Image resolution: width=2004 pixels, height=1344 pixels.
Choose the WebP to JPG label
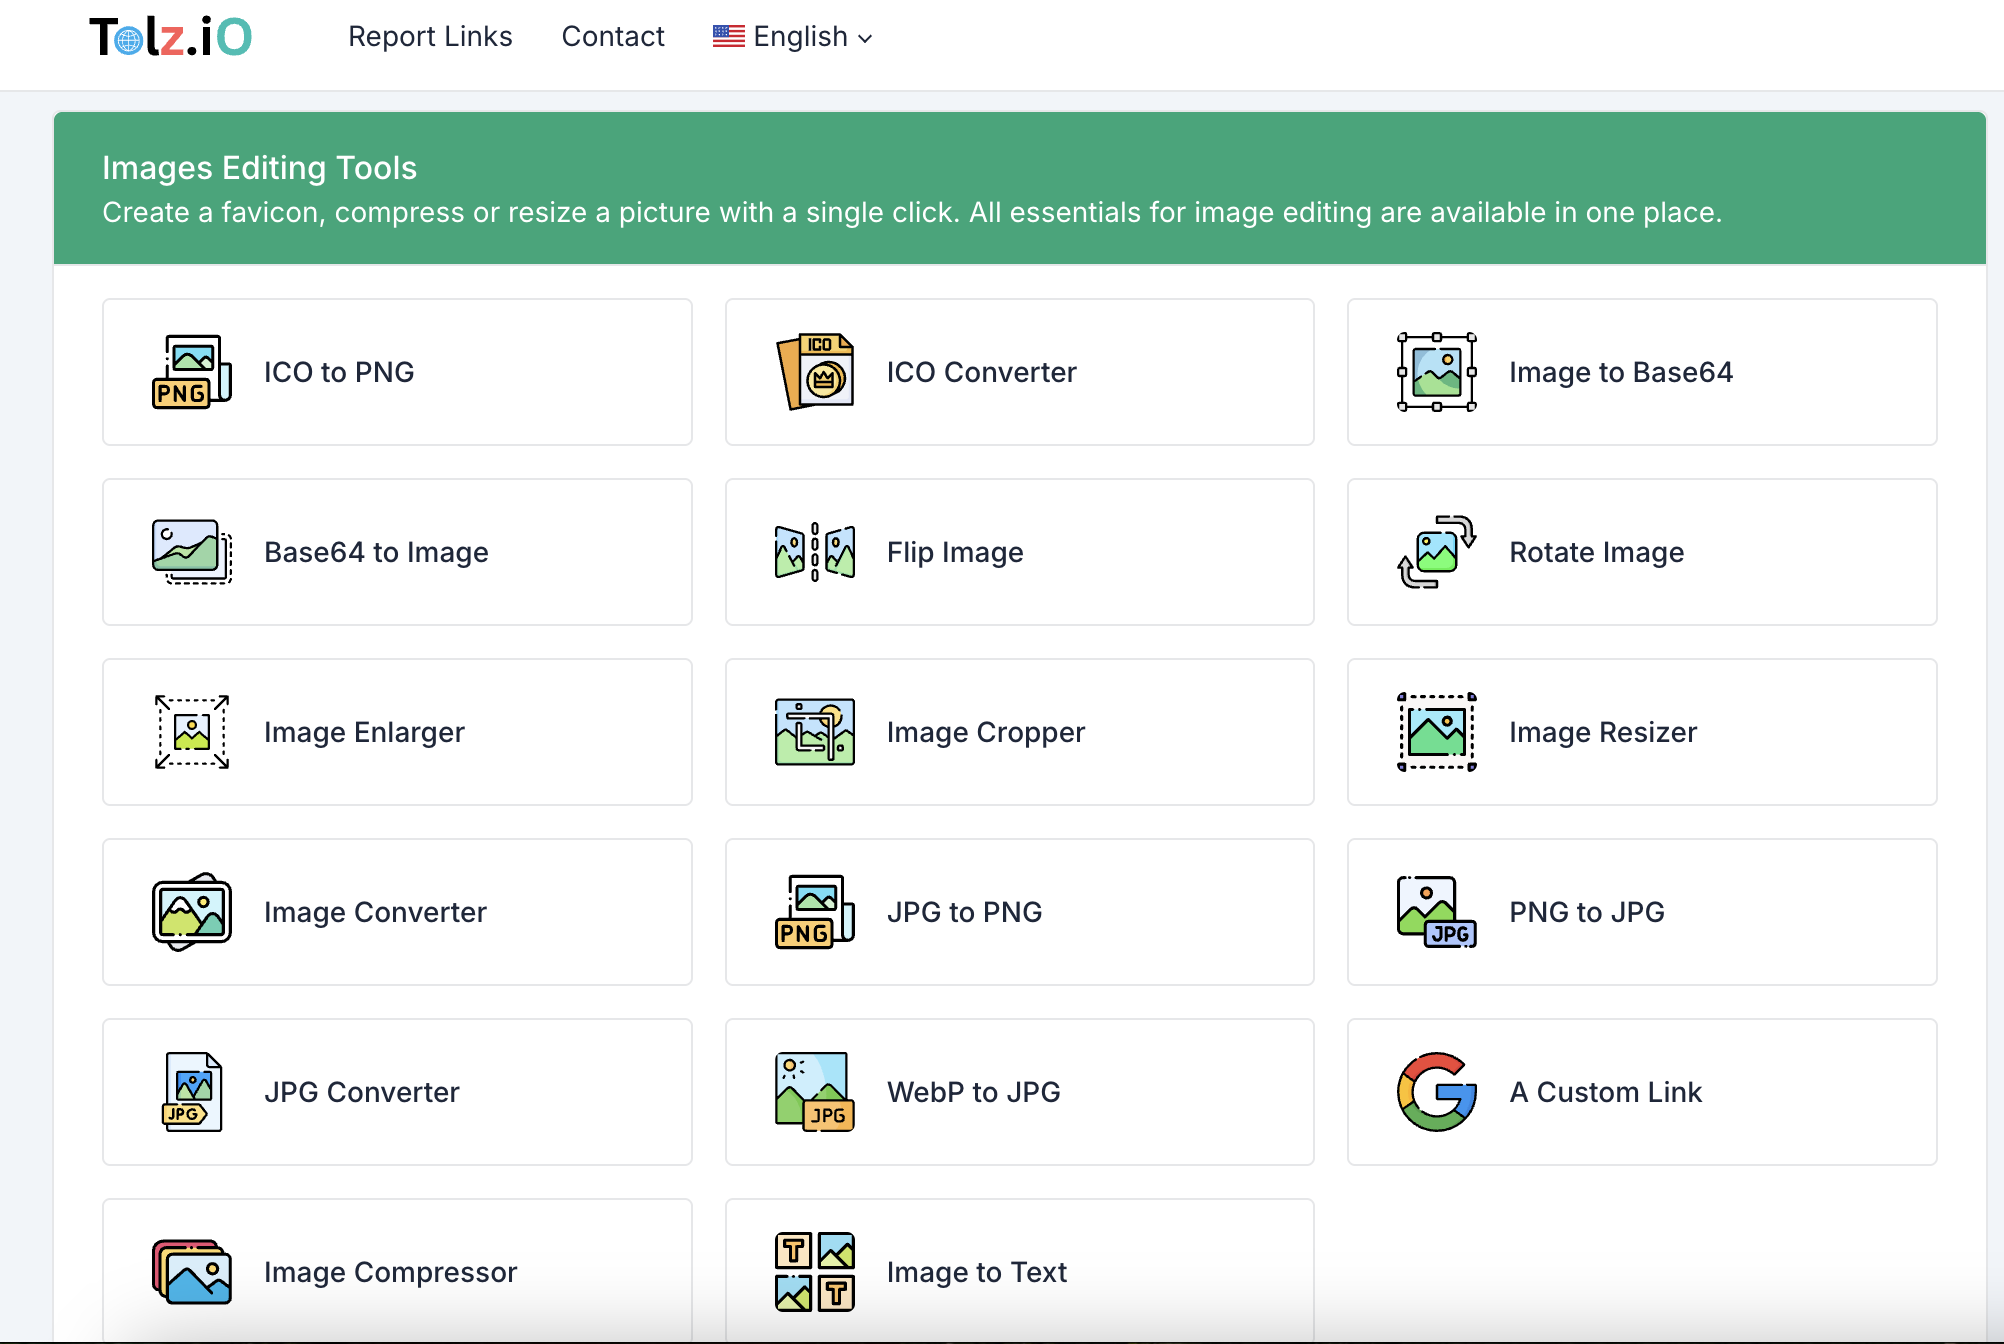click(974, 1092)
